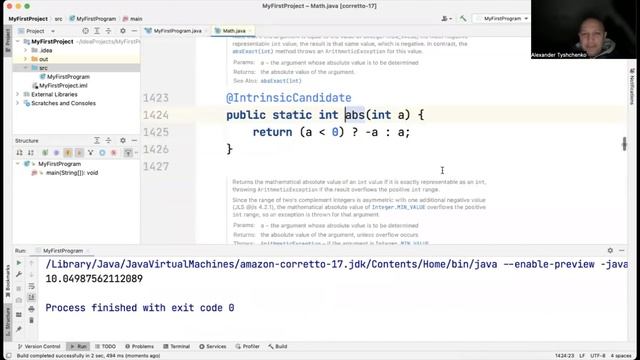Open Project panel gear options
Viewport: 640px width, 360px height.
pos(122,31)
